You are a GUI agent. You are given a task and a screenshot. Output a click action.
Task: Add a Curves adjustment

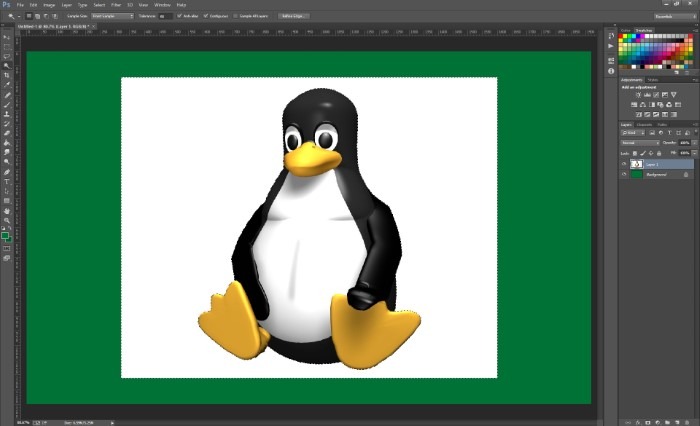pyautogui.click(x=656, y=95)
